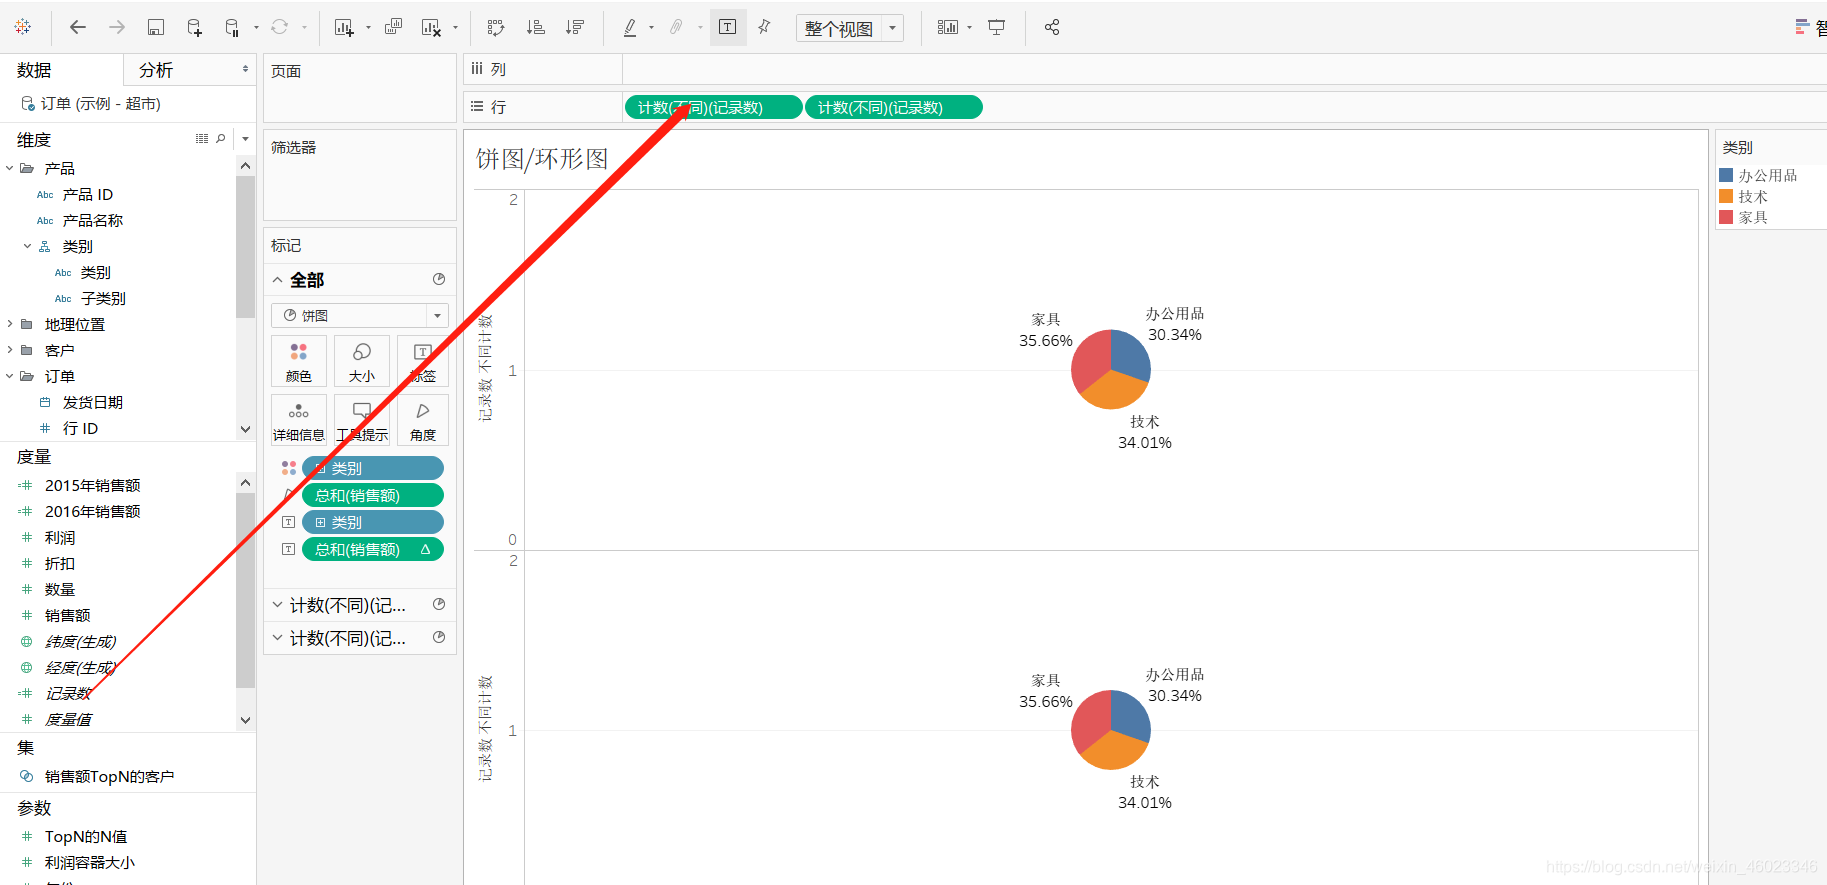Open dropdown arrow beside new worksheet icon
The height and width of the screenshot is (885, 1827).
click(x=368, y=28)
